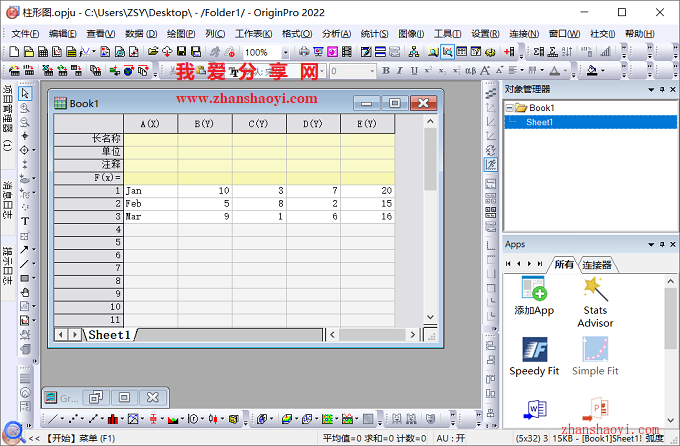Toggle Underline formatting button
This screenshot has width=680, height=446.
tap(414, 70)
